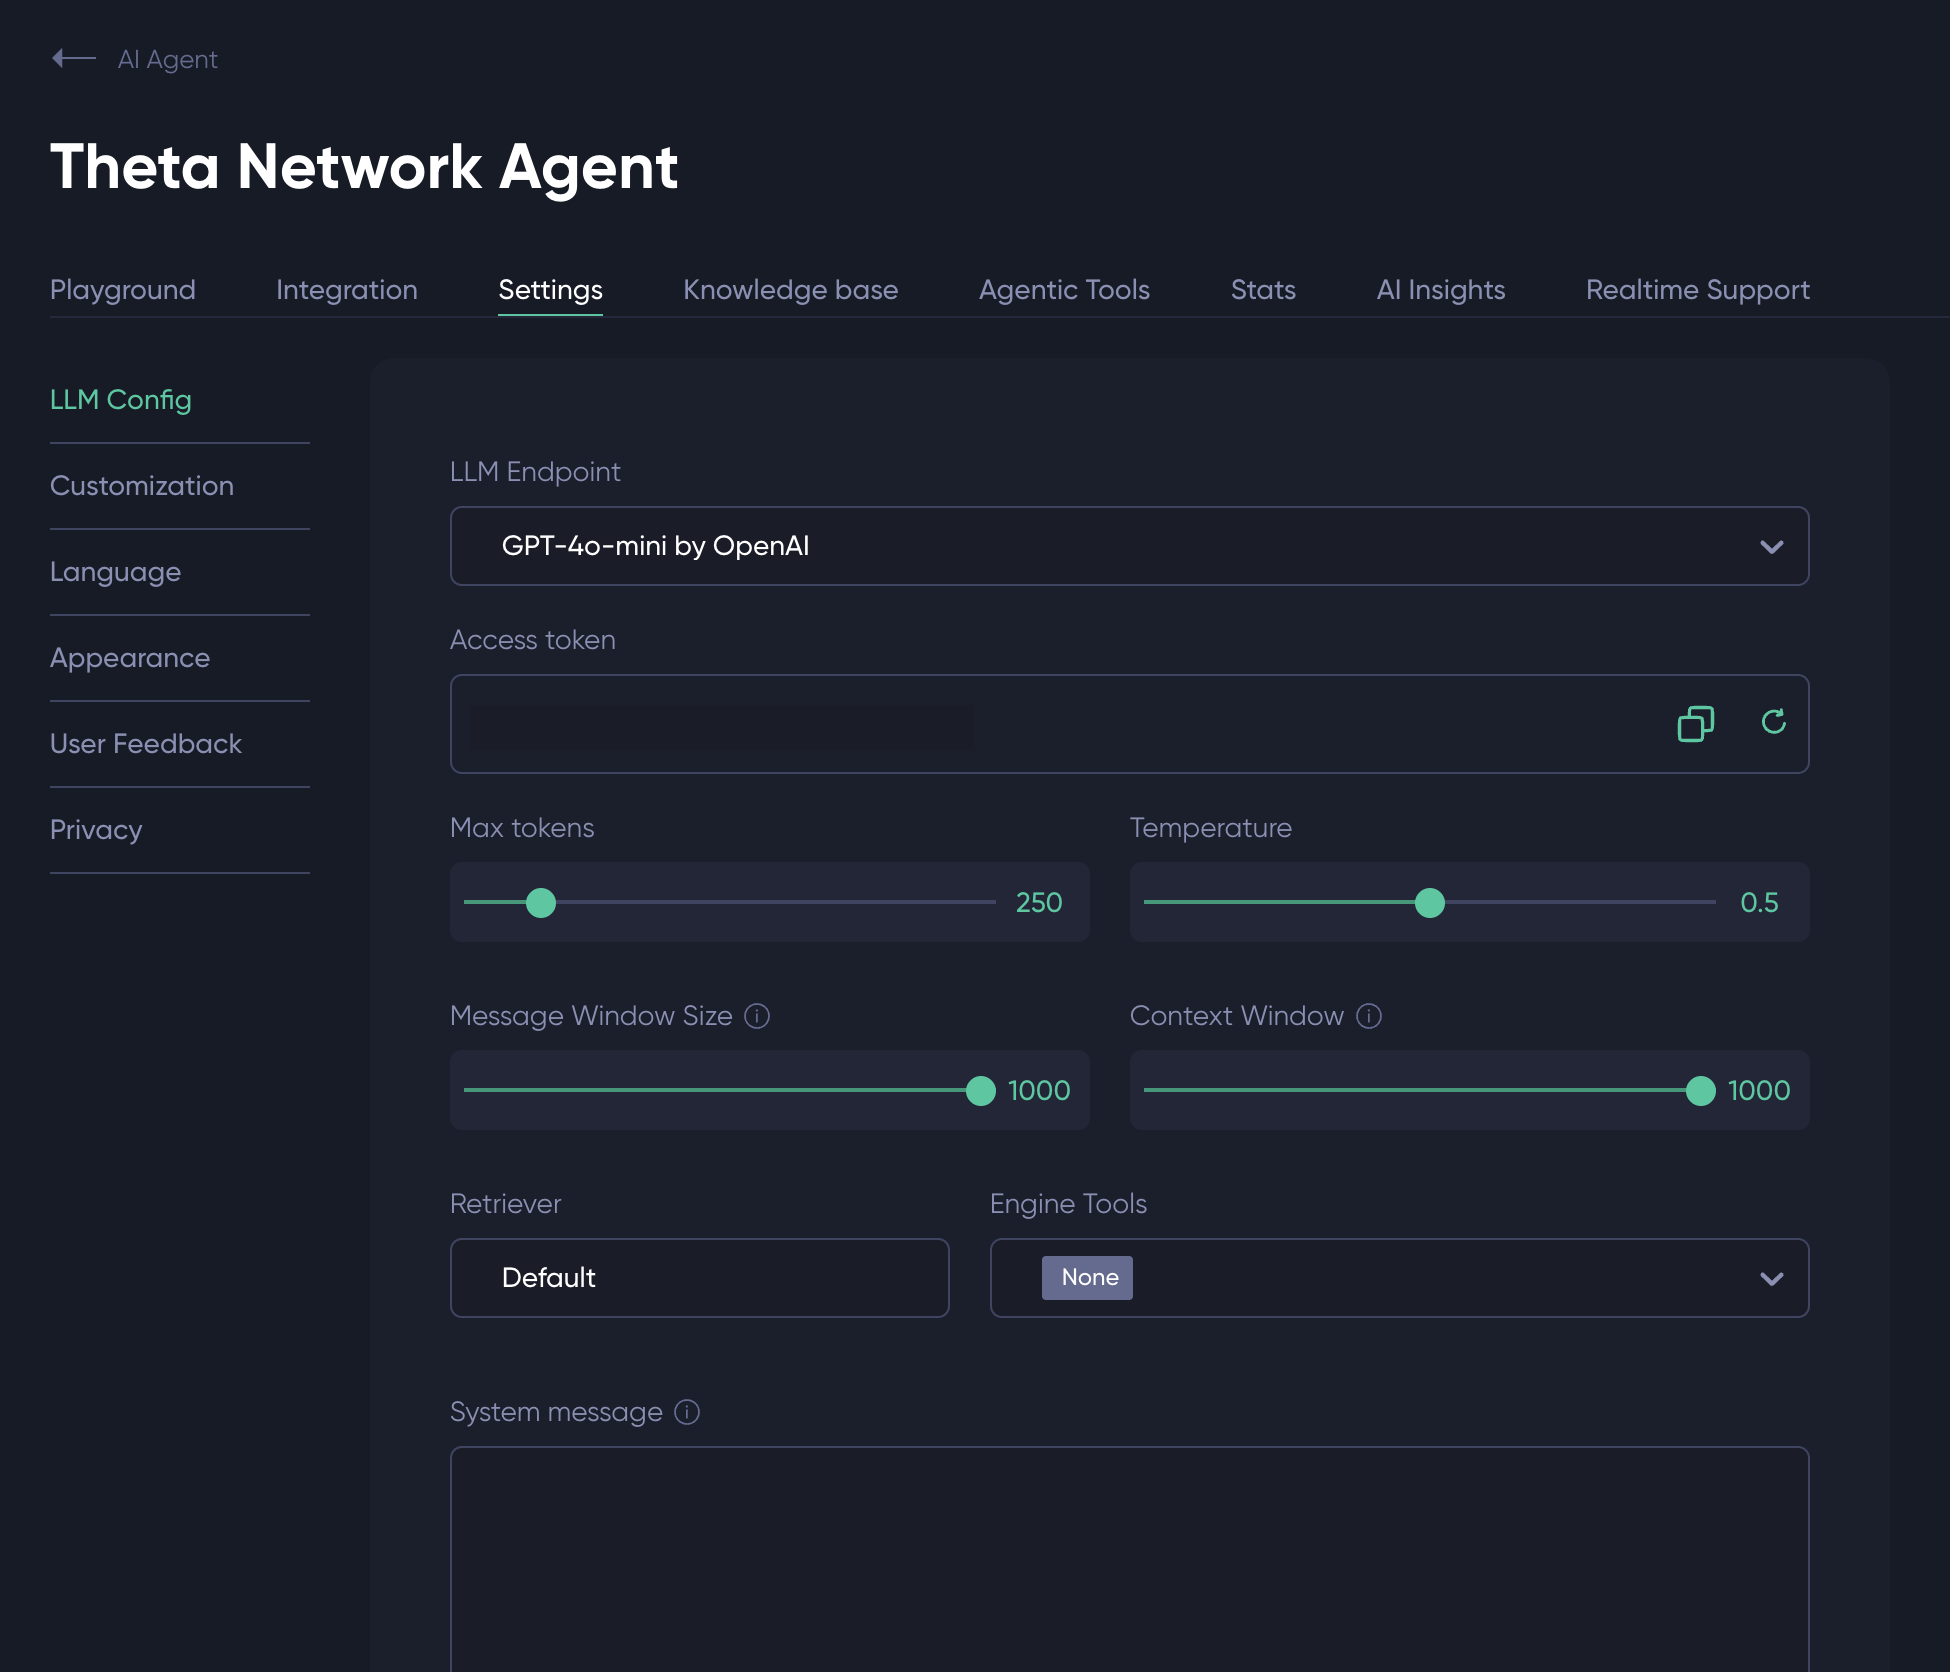Open the LLM Endpoint dropdown
The width and height of the screenshot is (1950, 1672).
click(x=1129, y=546)
